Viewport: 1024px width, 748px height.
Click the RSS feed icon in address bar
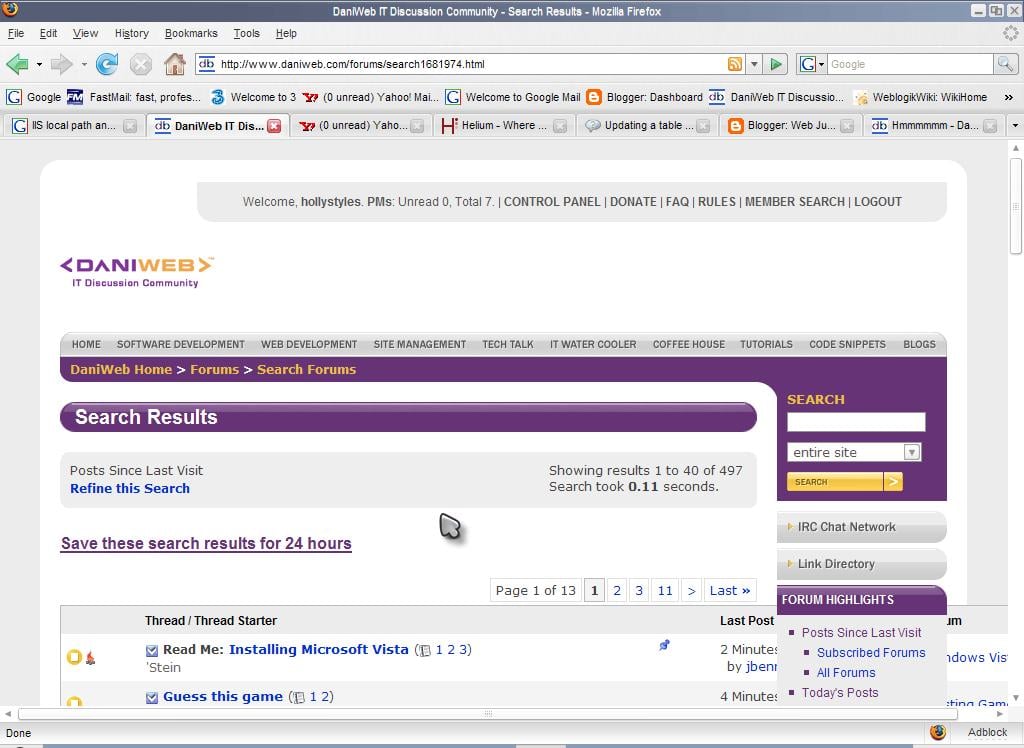coord(735,64)
